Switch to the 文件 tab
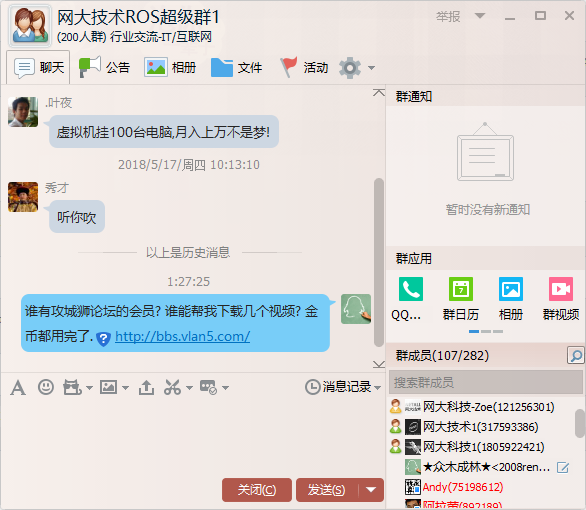The width and height of the screenshot is (586, 510). point(236,68)
